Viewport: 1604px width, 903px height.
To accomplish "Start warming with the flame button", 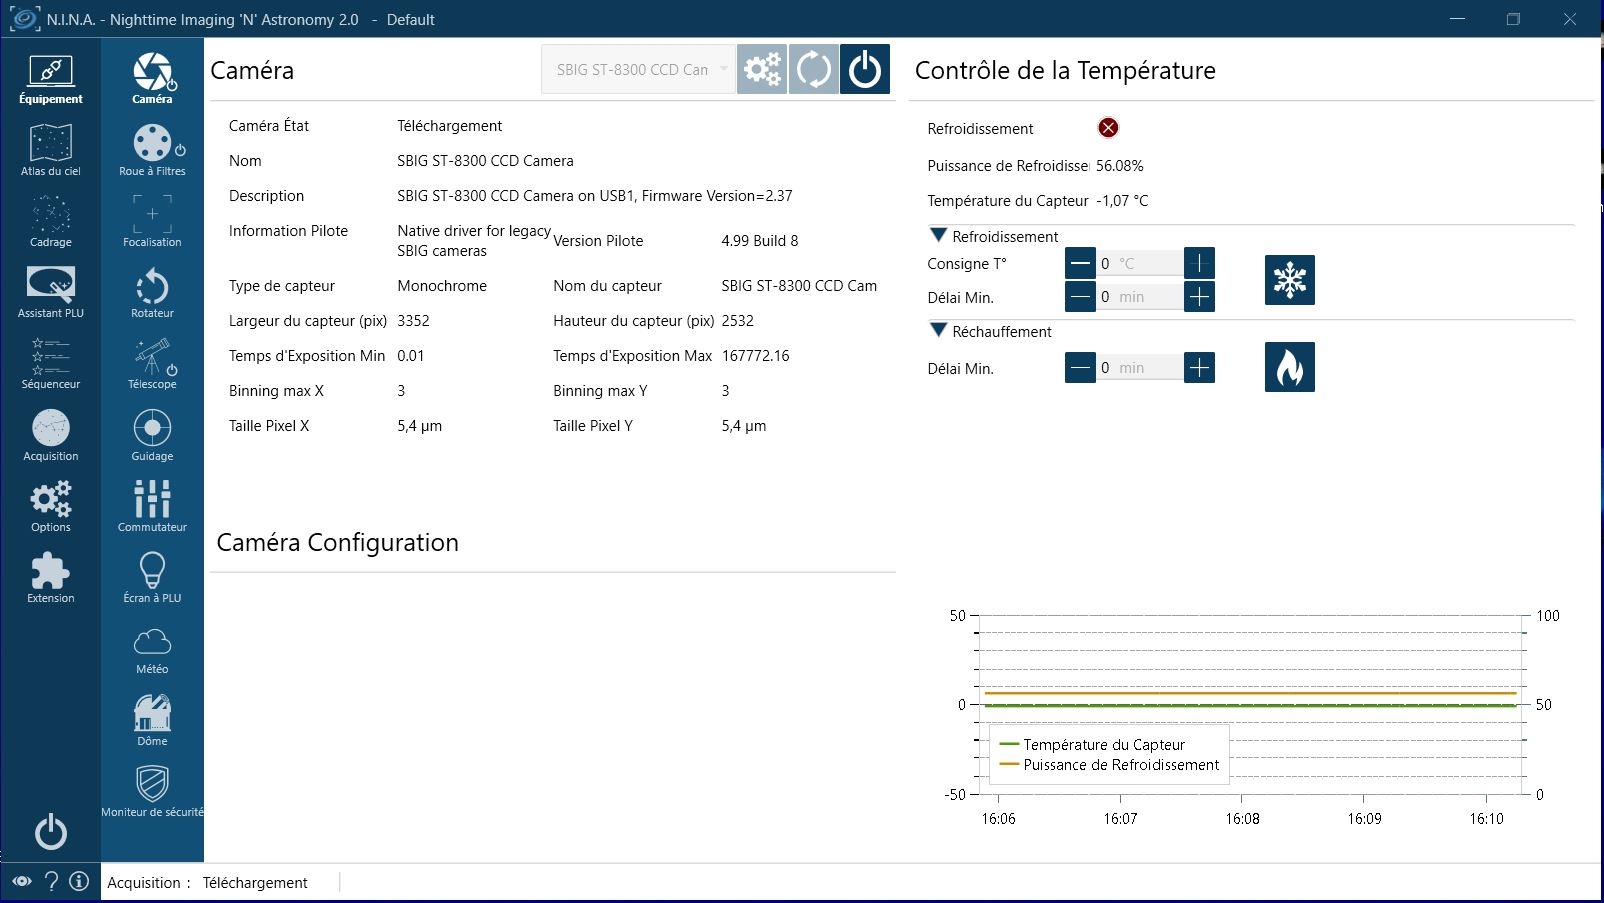I will click(1289, 367).
